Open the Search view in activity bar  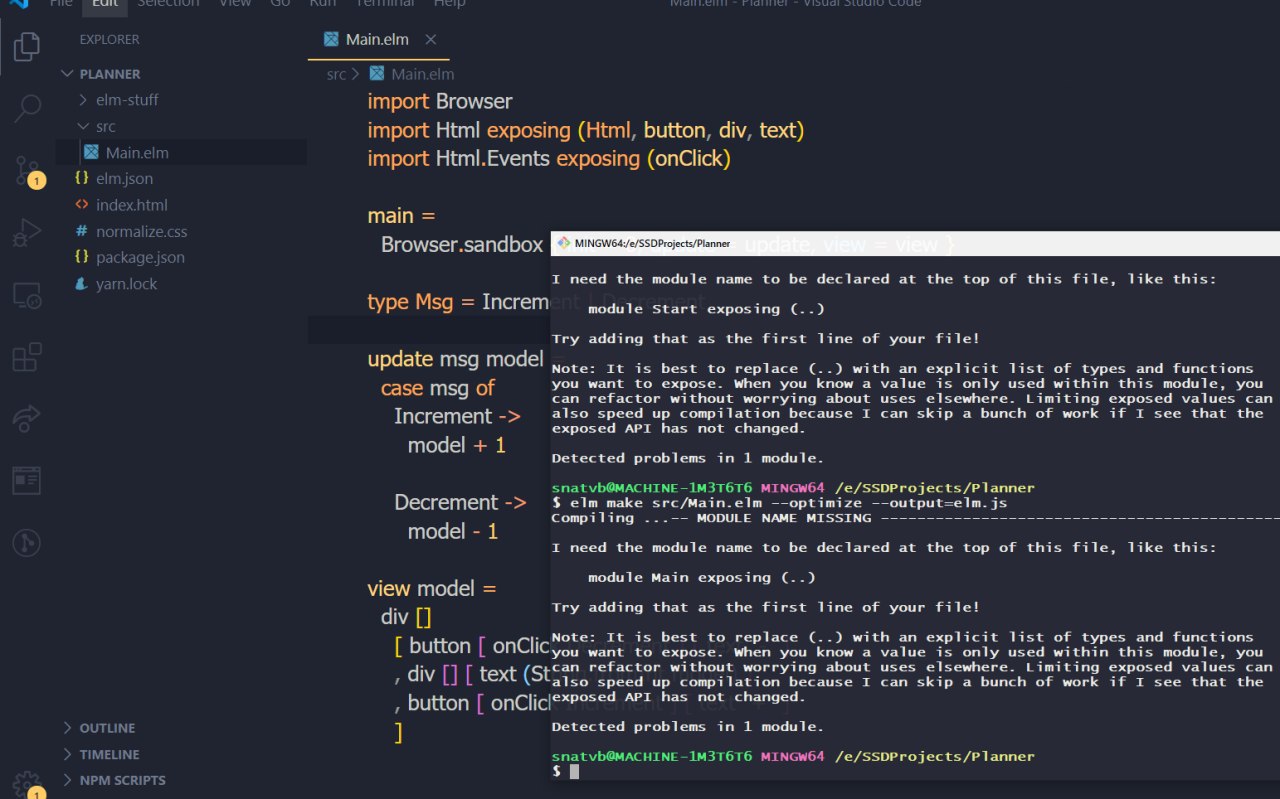[27, 108]
